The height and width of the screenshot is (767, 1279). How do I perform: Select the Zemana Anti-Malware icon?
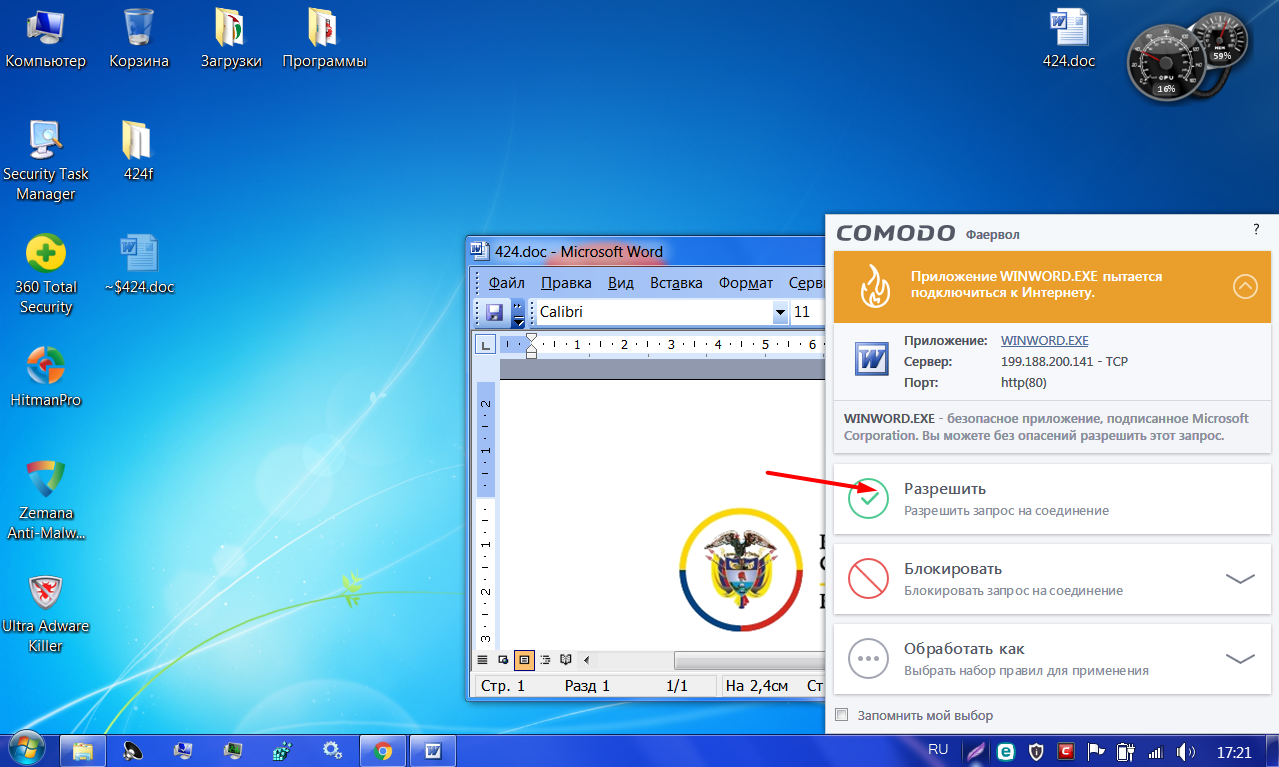pyautogui.click(x=46, y=500)
